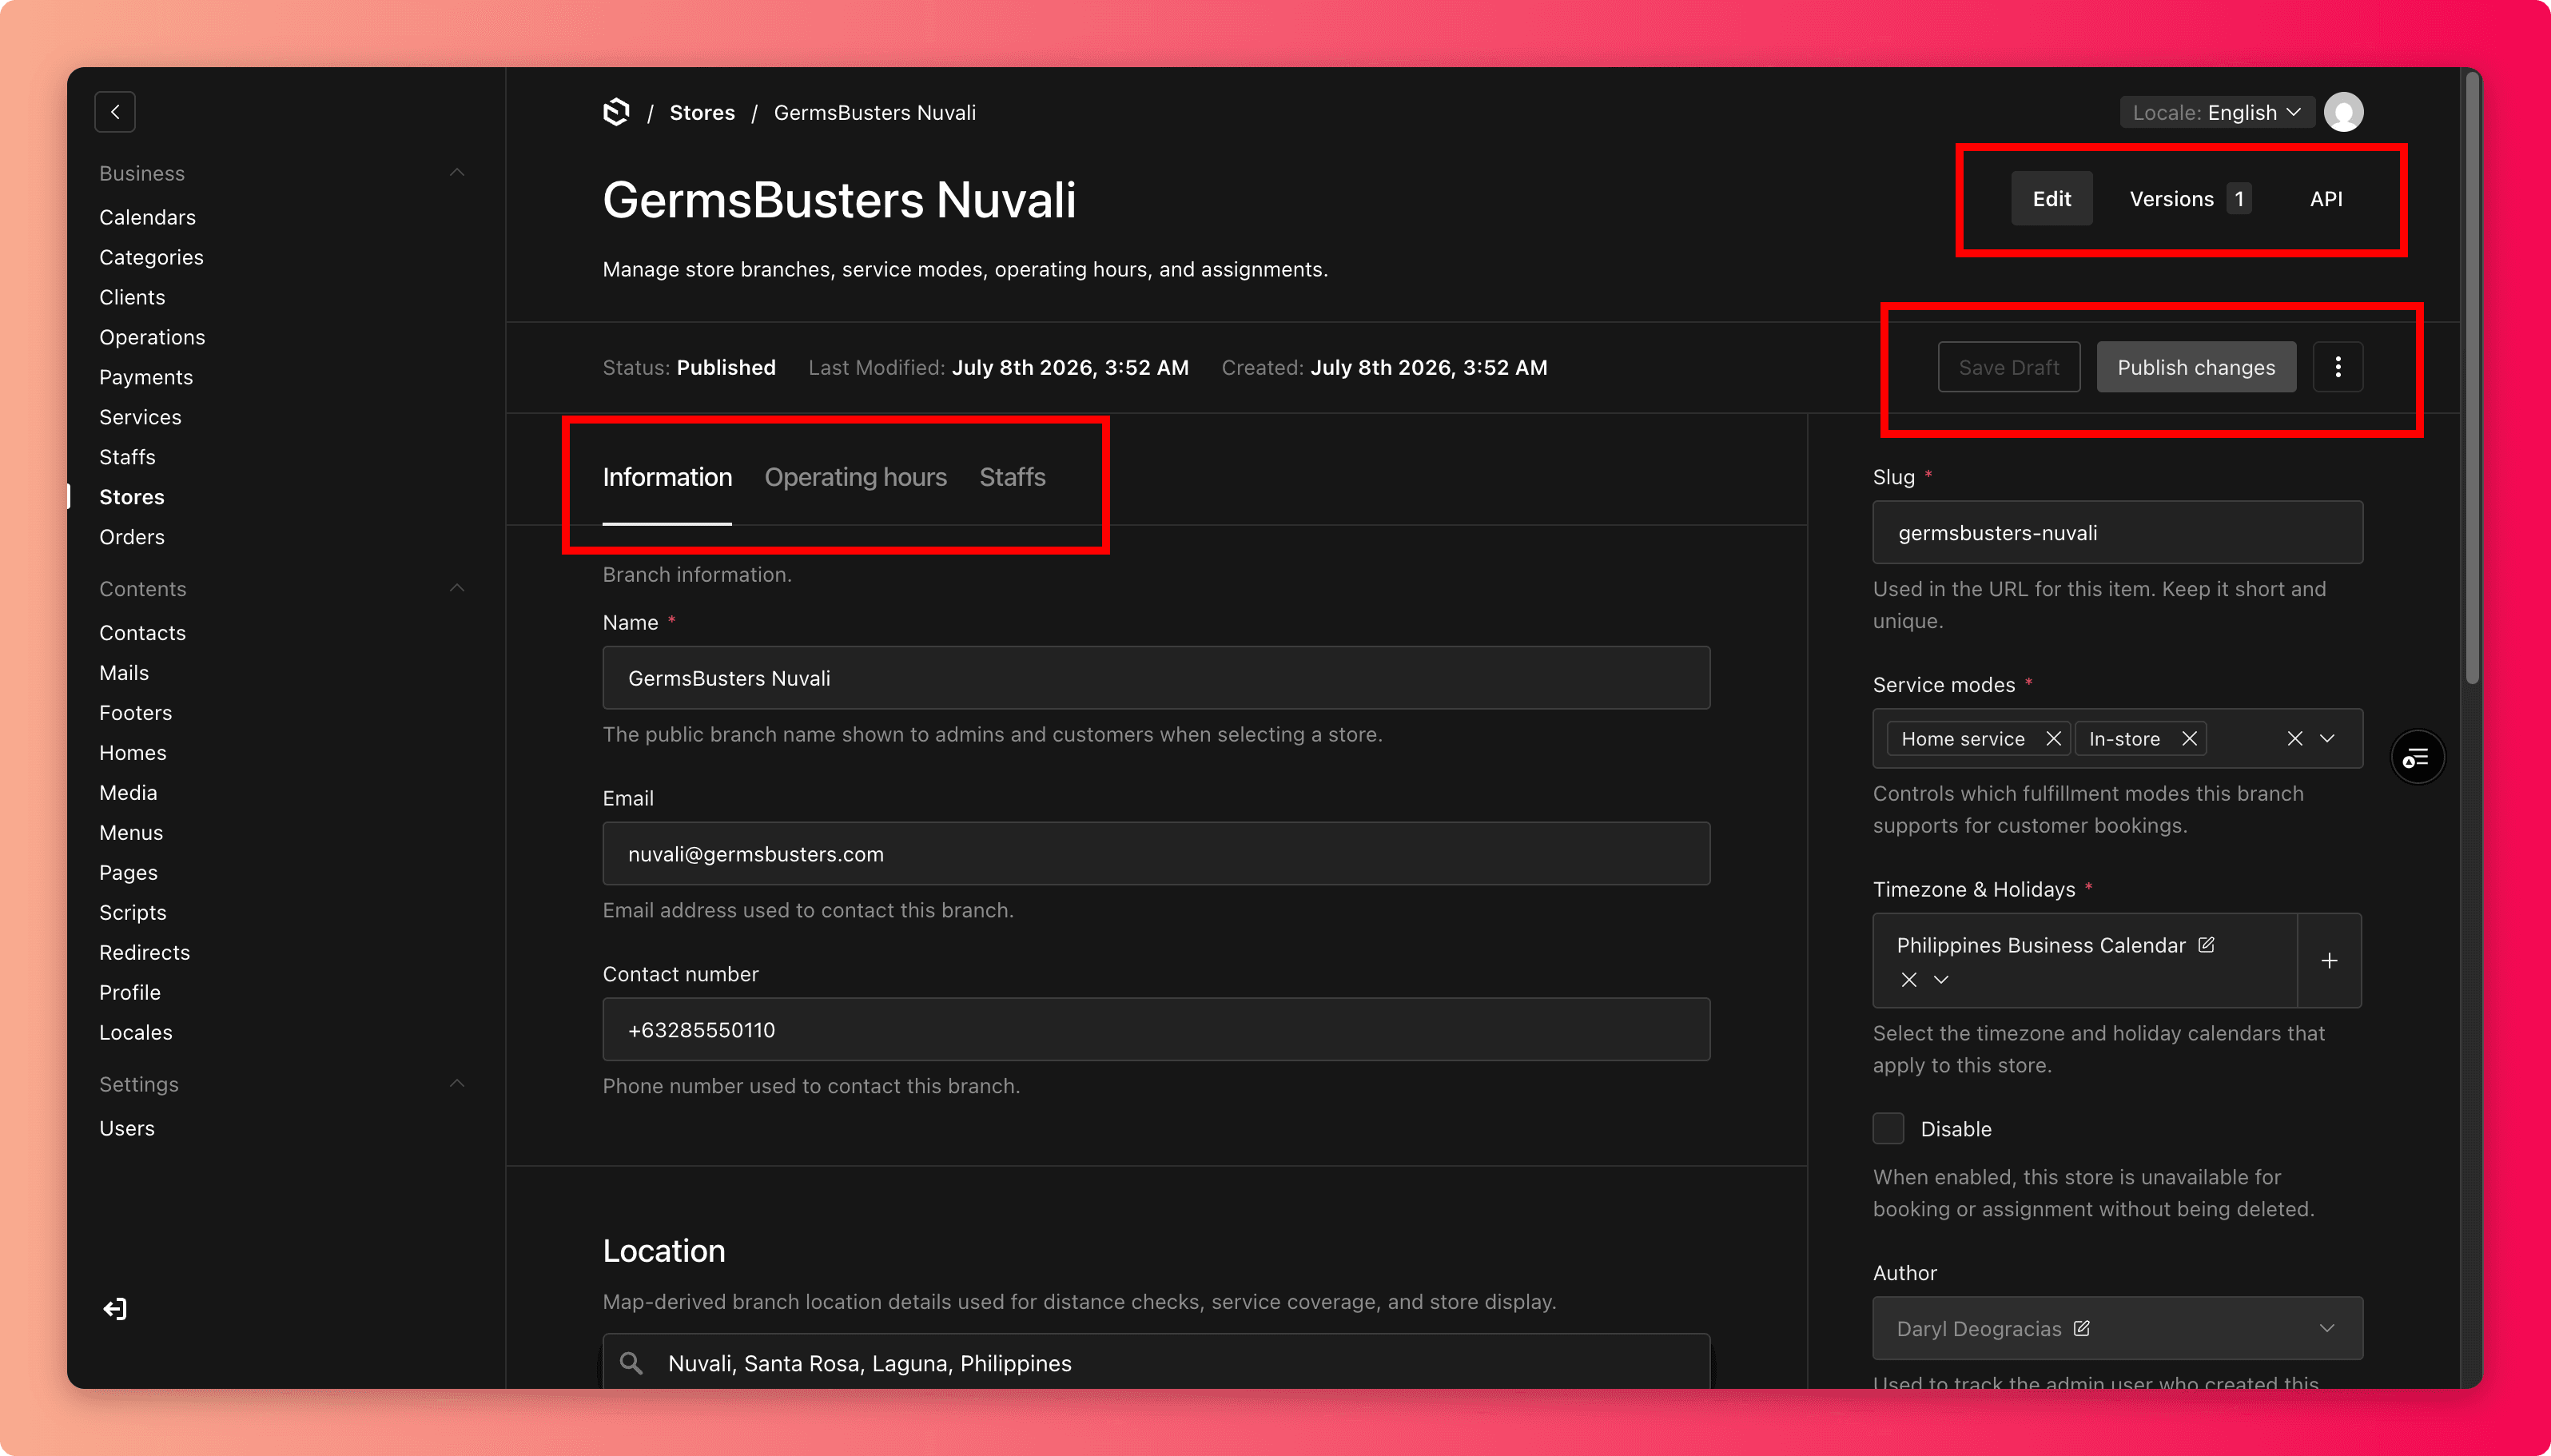The width and height of the screenshot is (2551, 1456).
Task: Open Staffs in the sidebar
Action: (x=127, y=457)
